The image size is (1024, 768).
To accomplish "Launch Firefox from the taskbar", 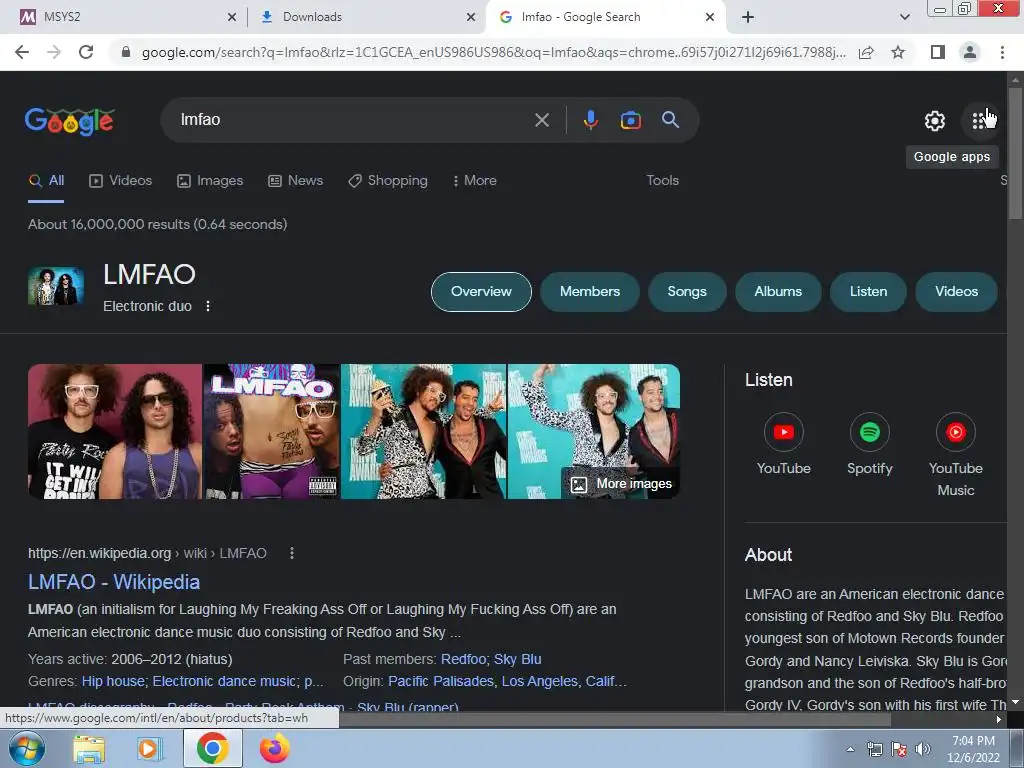I will 274,748.
